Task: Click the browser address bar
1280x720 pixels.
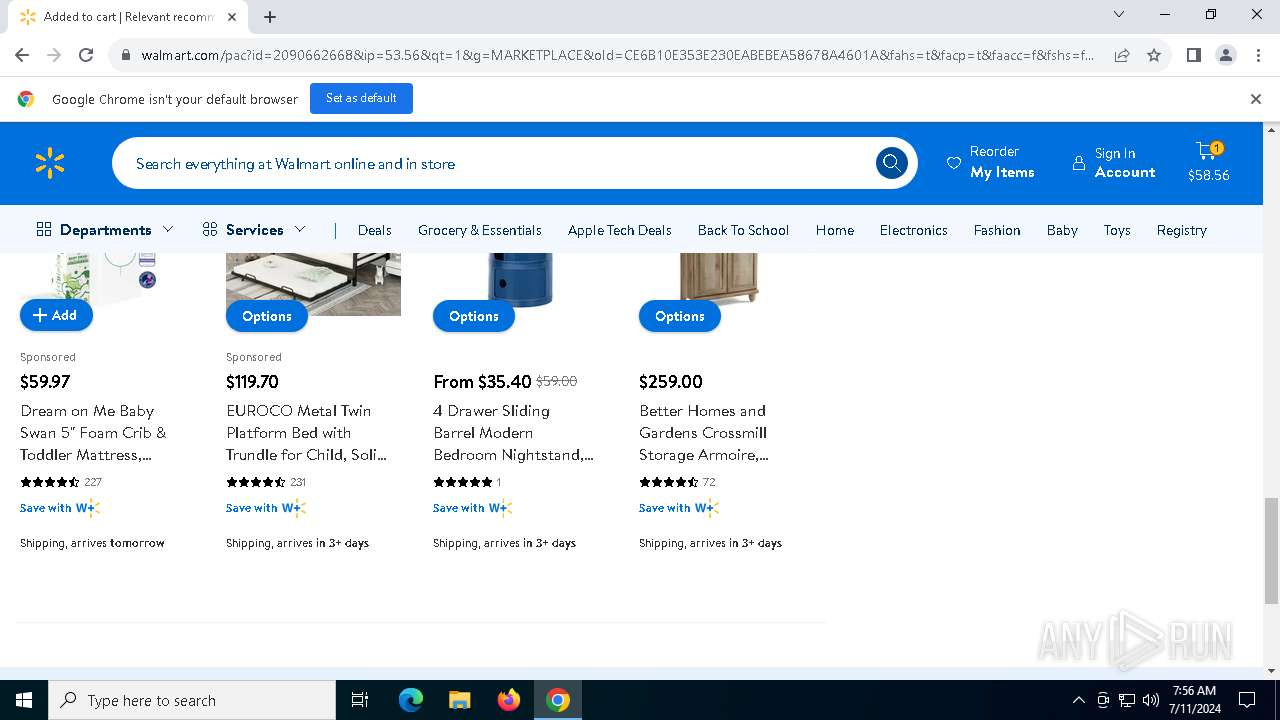Action: (618, 55)
